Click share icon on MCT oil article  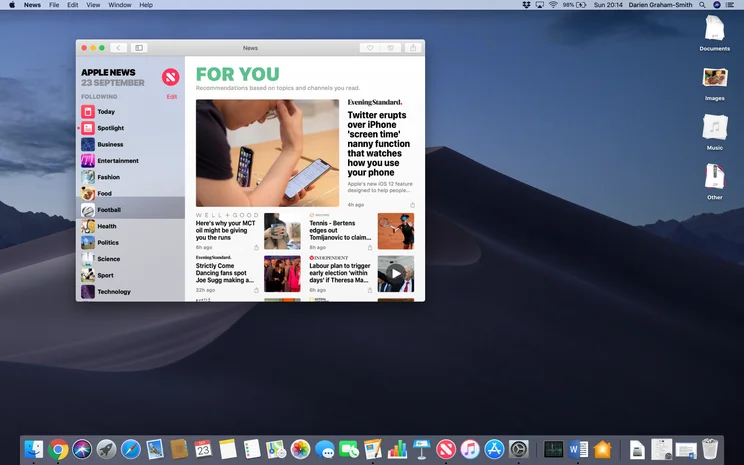[x=256, y=248]
